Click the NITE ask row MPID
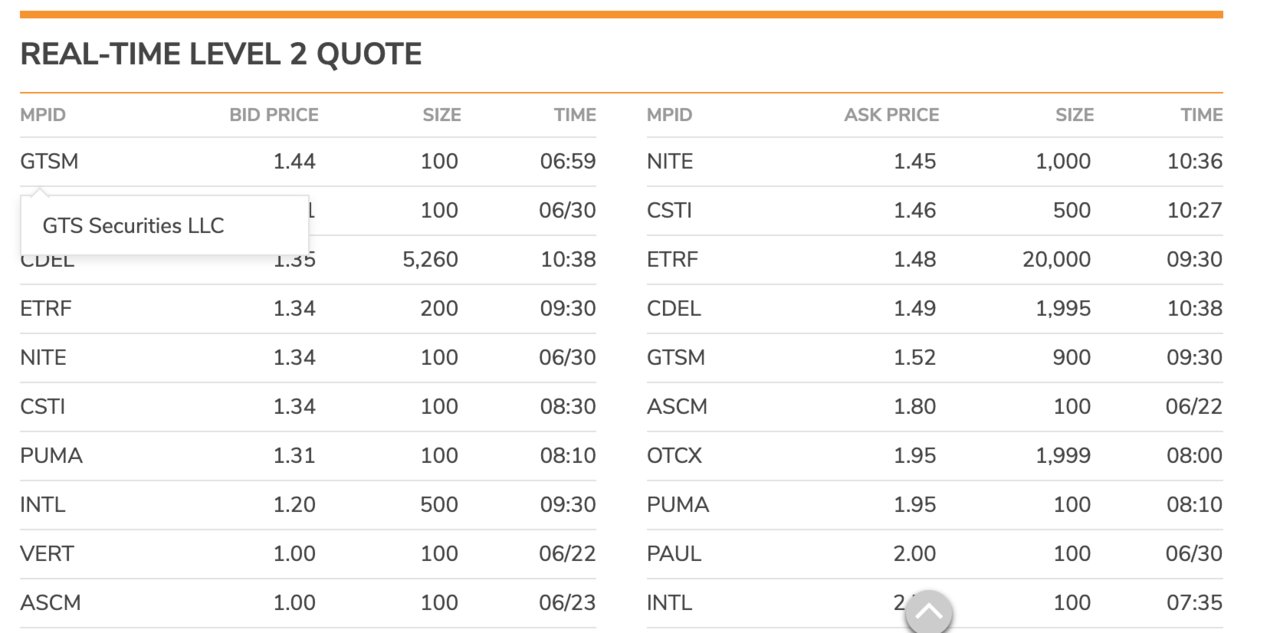 pos(669,161)
